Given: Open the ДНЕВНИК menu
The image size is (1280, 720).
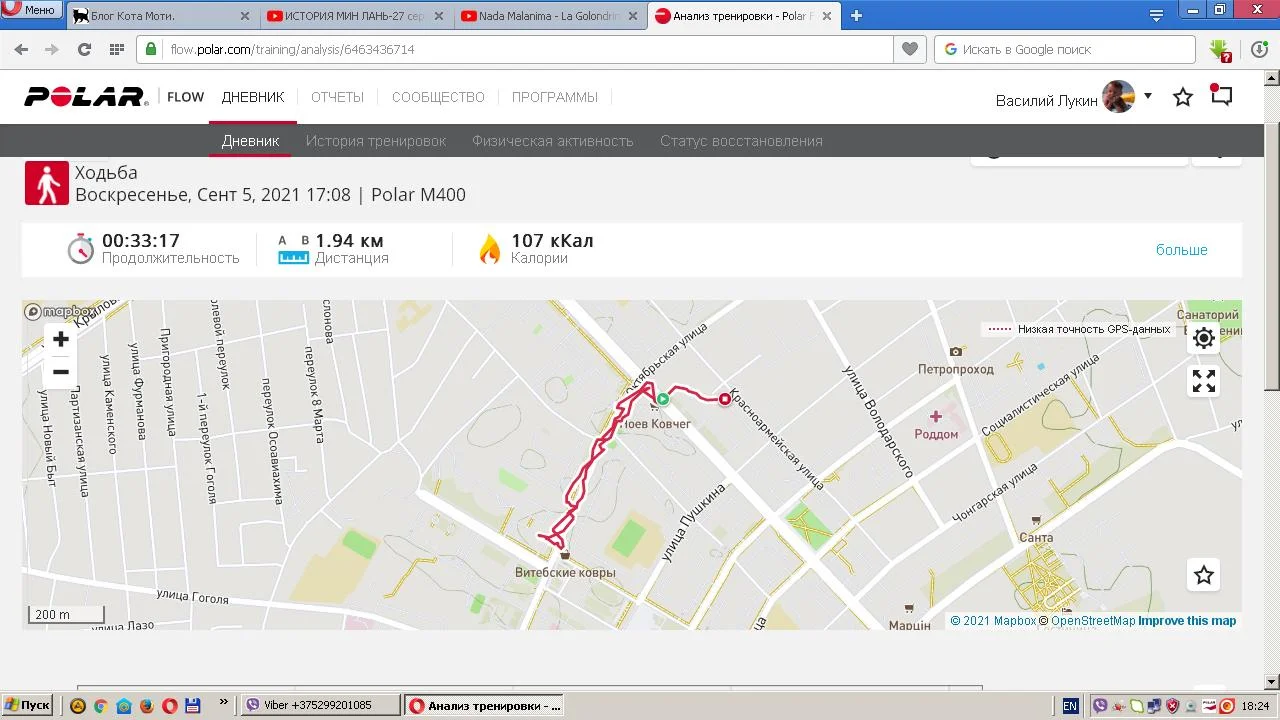Looking at the screenshot, I should tap(253, 97).
